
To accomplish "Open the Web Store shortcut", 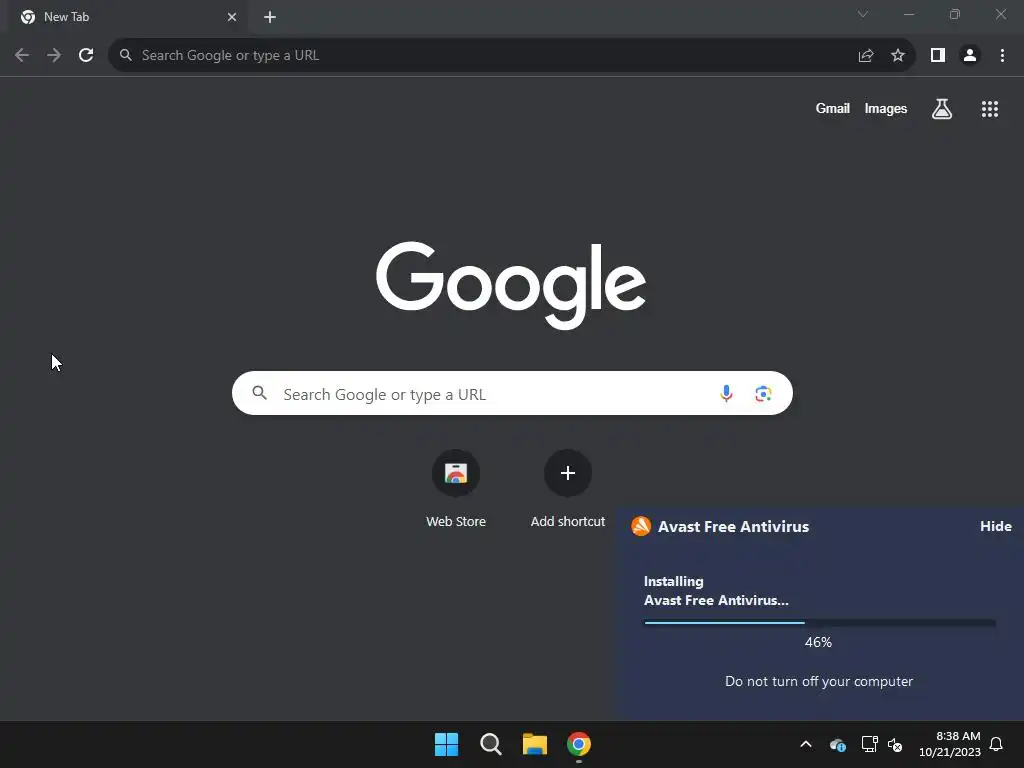I will coord(456,488).
